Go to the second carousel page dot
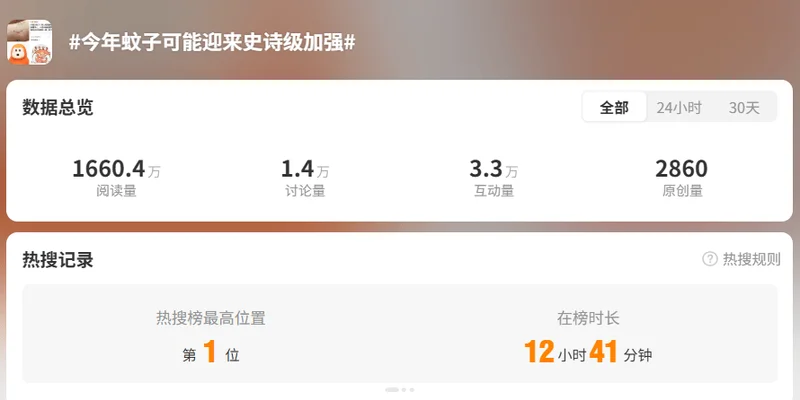This screenshot has width=800, height=400. pyautogui.click(x=404, y=390)
